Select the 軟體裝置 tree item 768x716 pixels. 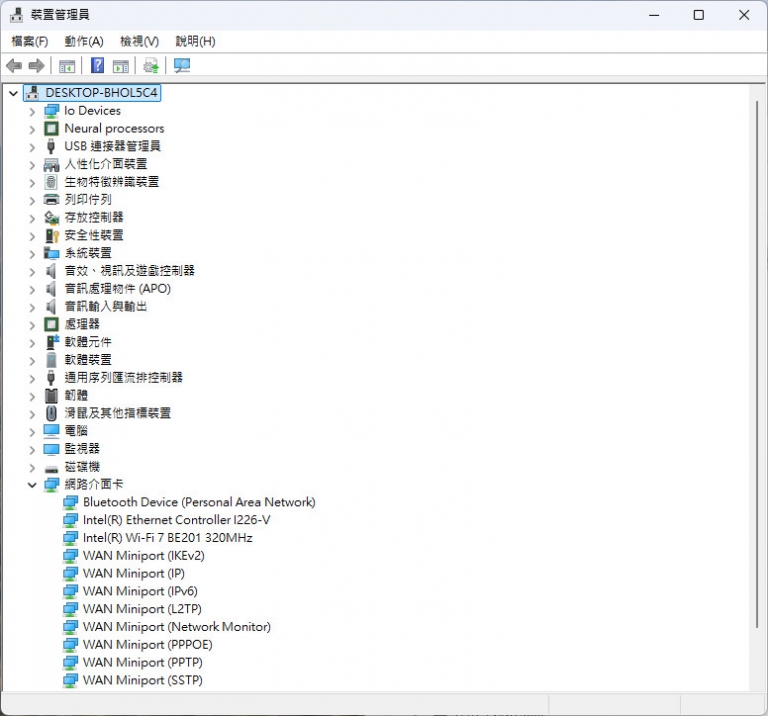(88, 360)
